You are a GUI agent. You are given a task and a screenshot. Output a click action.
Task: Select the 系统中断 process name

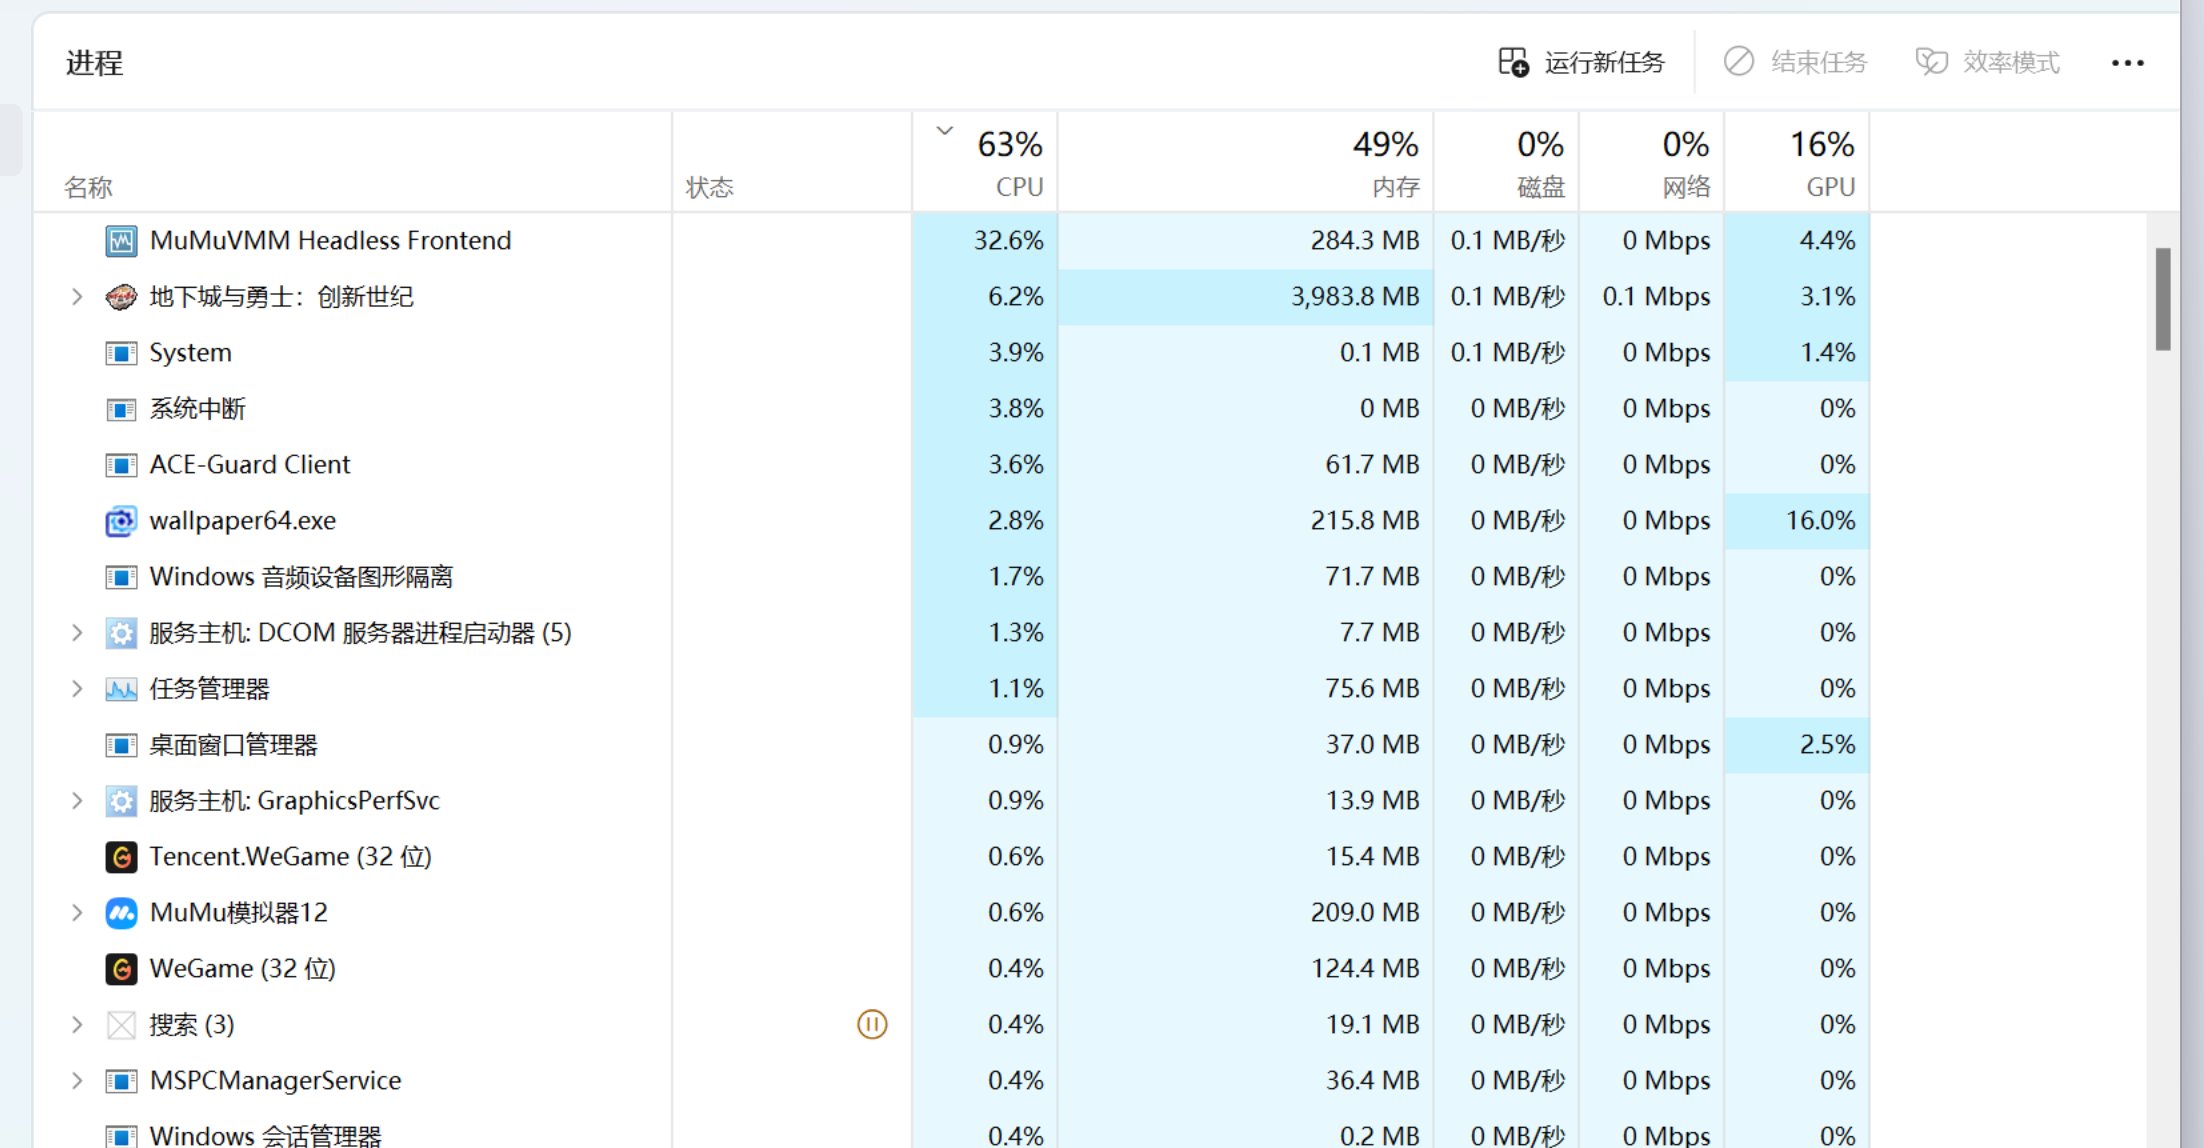(x=197, y=409)
